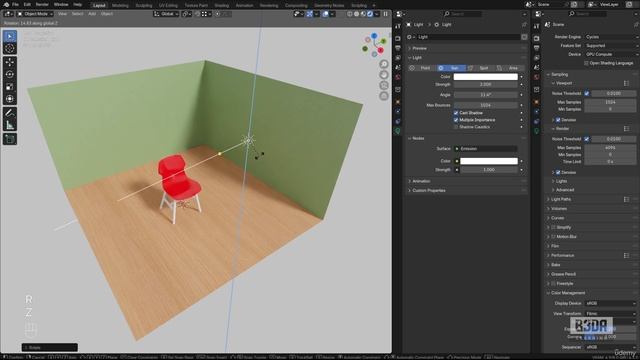640x360 pixels.
Task: Enable Shadow Caustics checkbox
Action: pos(456,127)
